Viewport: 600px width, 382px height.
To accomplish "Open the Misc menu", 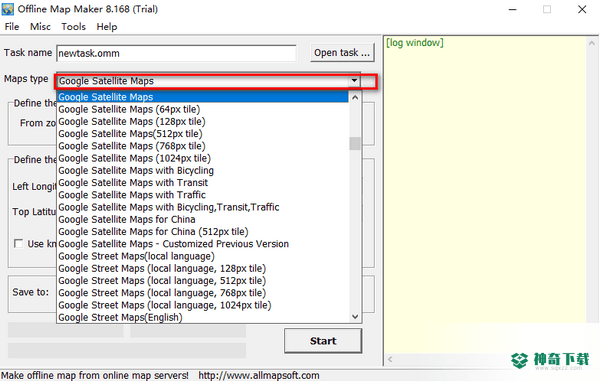I will pyautogui.click(x=40, y=27).
